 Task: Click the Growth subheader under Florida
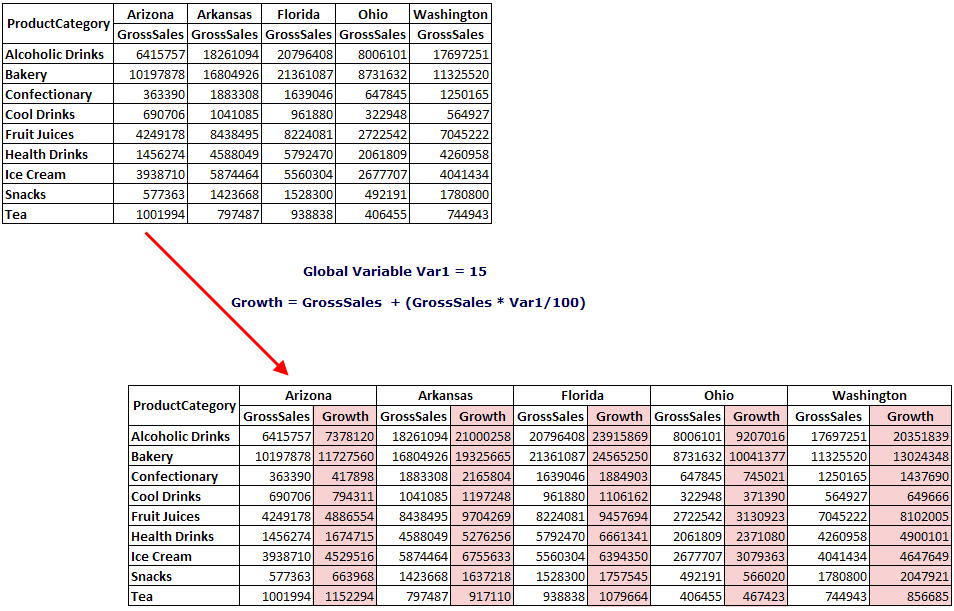tap(619, 417)
